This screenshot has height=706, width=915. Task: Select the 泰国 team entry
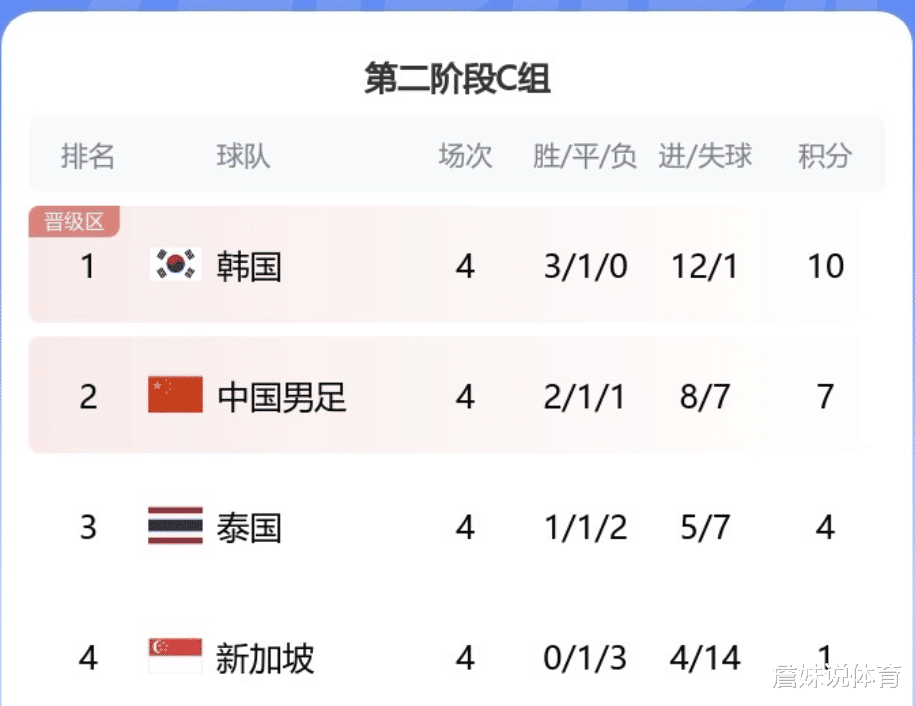249,528
